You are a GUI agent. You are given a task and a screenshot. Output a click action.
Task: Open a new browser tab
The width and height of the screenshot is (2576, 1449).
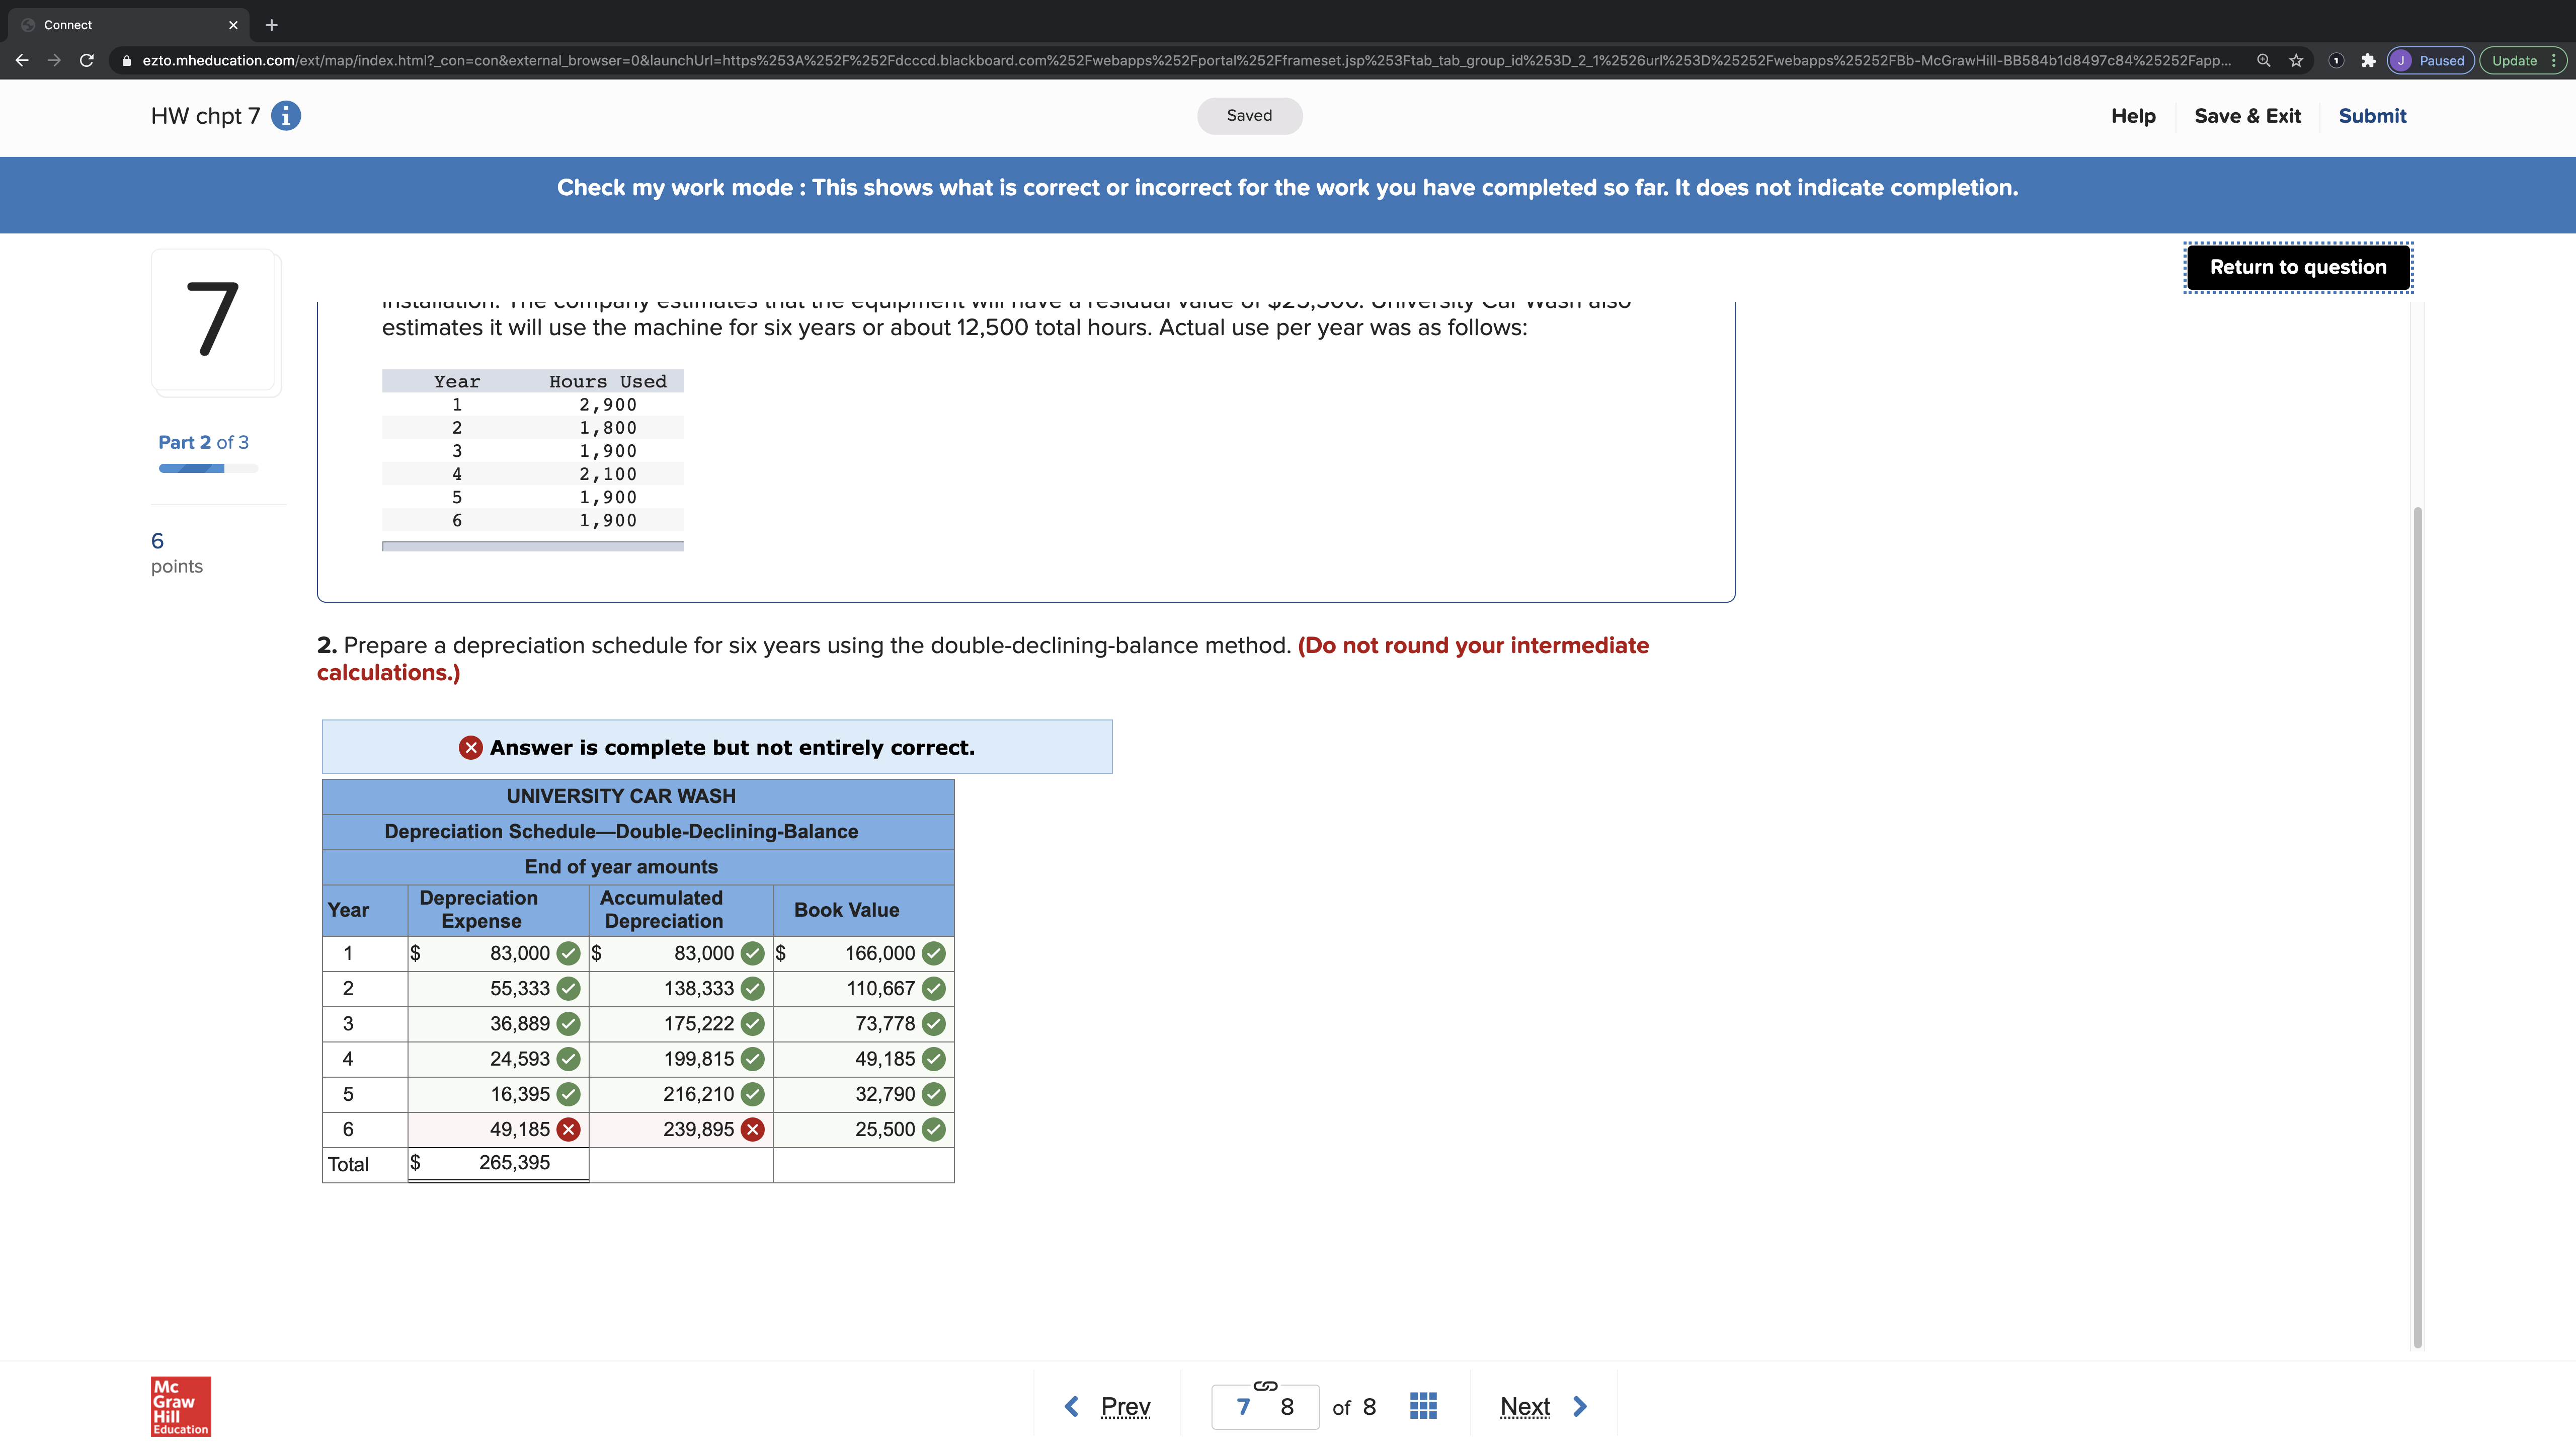tap(271, 24)
